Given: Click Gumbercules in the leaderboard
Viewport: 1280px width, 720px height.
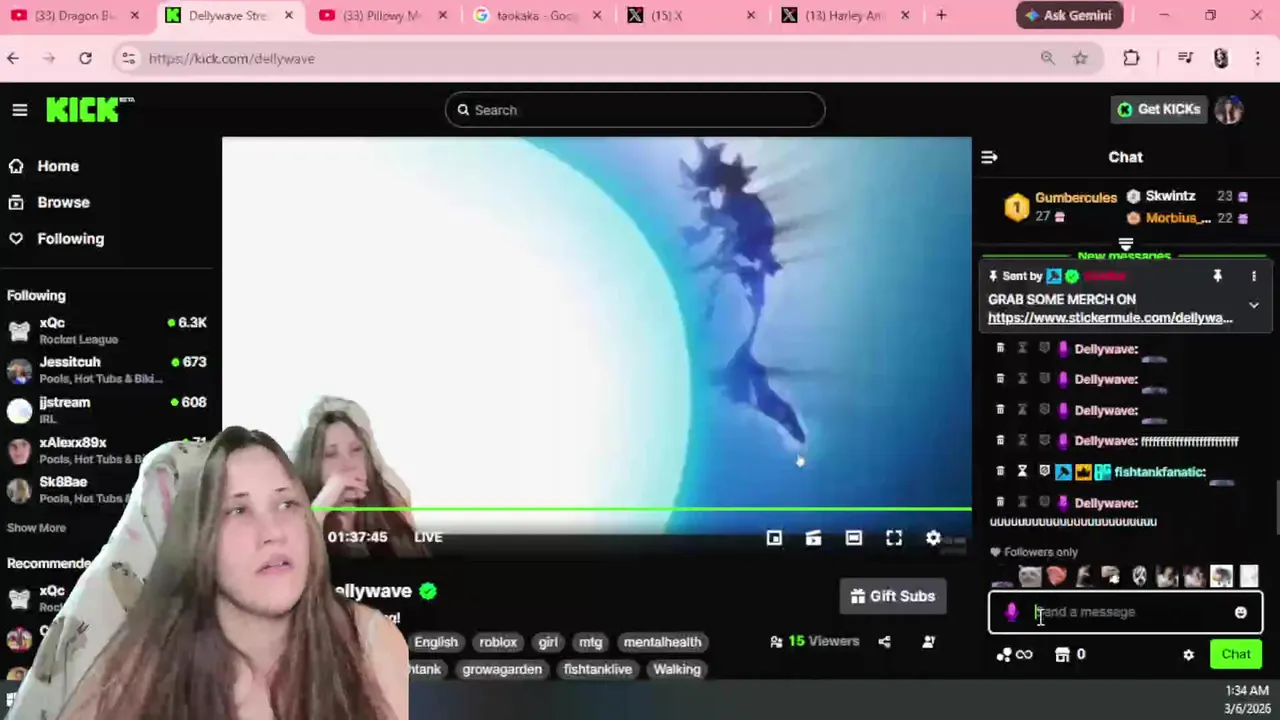Looking at the screenshot, I should point(1076,198).
